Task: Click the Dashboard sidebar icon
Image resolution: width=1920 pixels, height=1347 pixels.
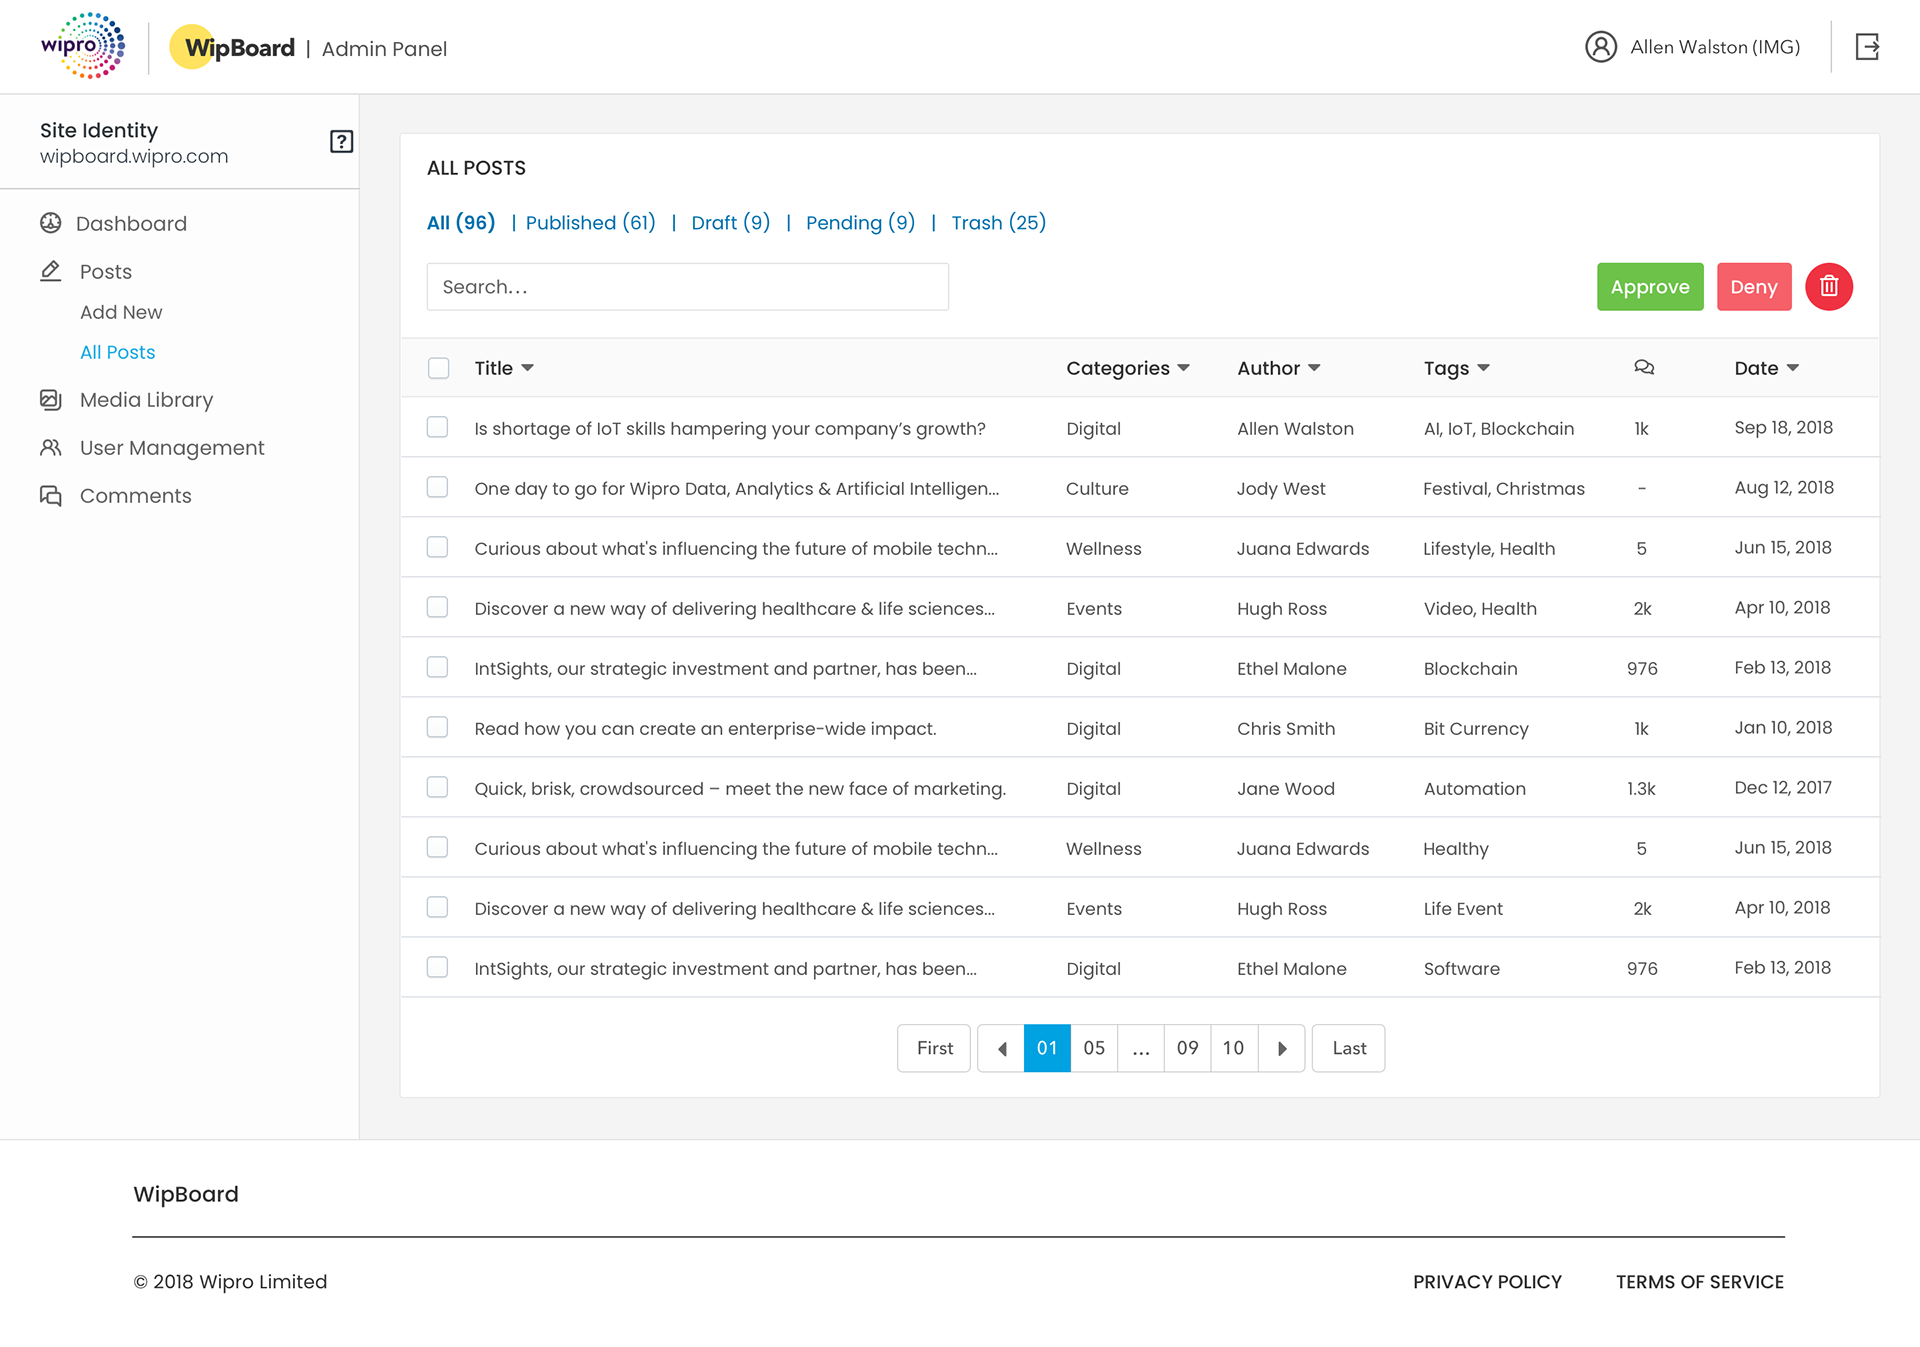Action: pos(51,223)
